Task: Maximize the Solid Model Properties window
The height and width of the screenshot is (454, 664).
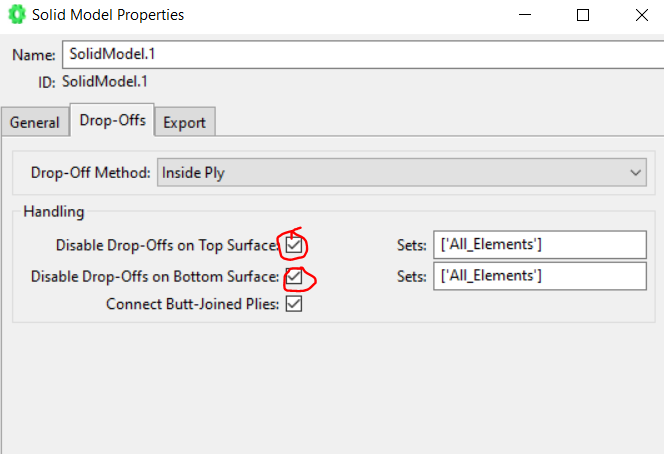Action: [x=583, y=16]
